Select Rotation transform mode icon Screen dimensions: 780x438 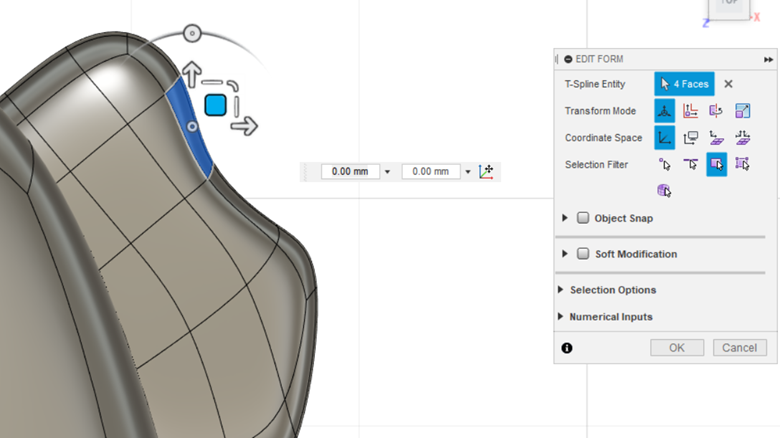pyautogui.click(x=716, y=110)
